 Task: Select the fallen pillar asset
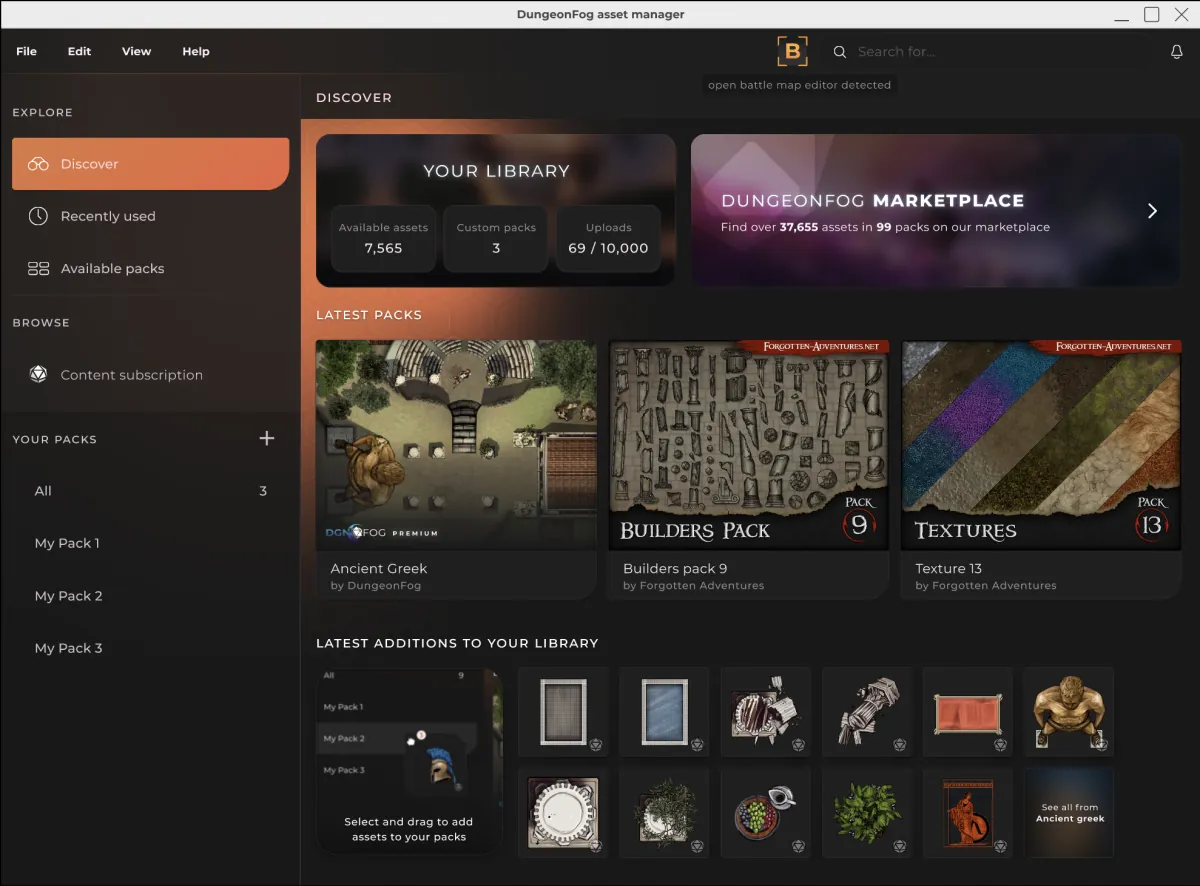point(867,712)
